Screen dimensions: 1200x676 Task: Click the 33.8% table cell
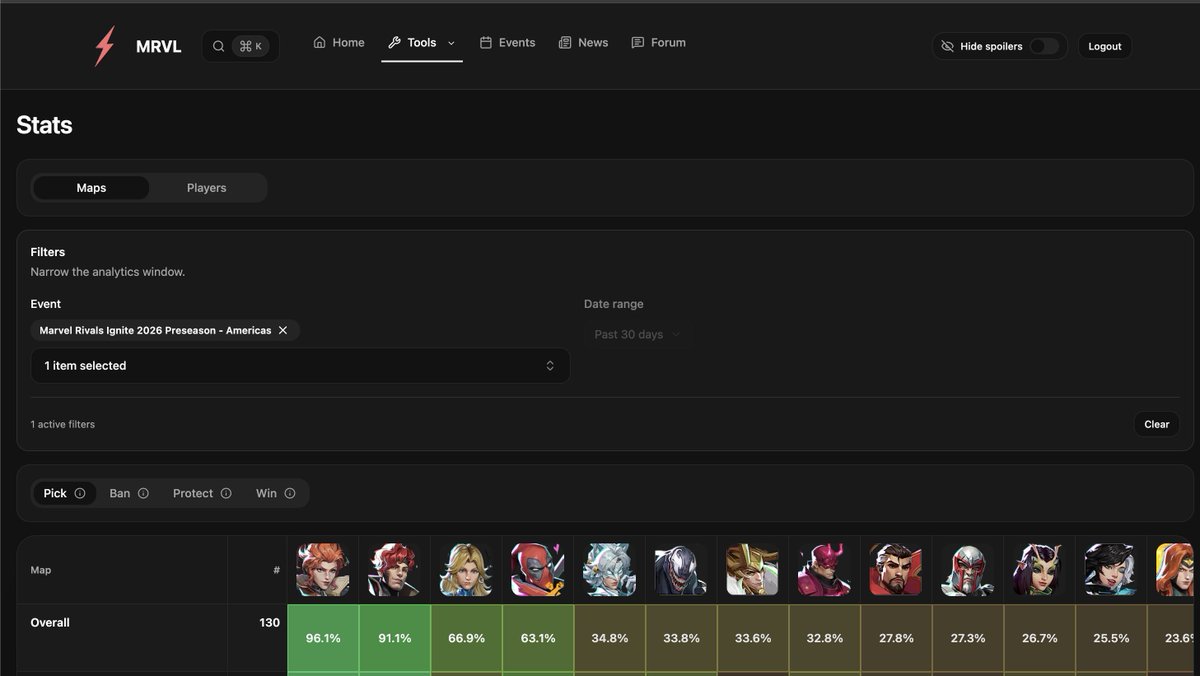tap(681, 638)
